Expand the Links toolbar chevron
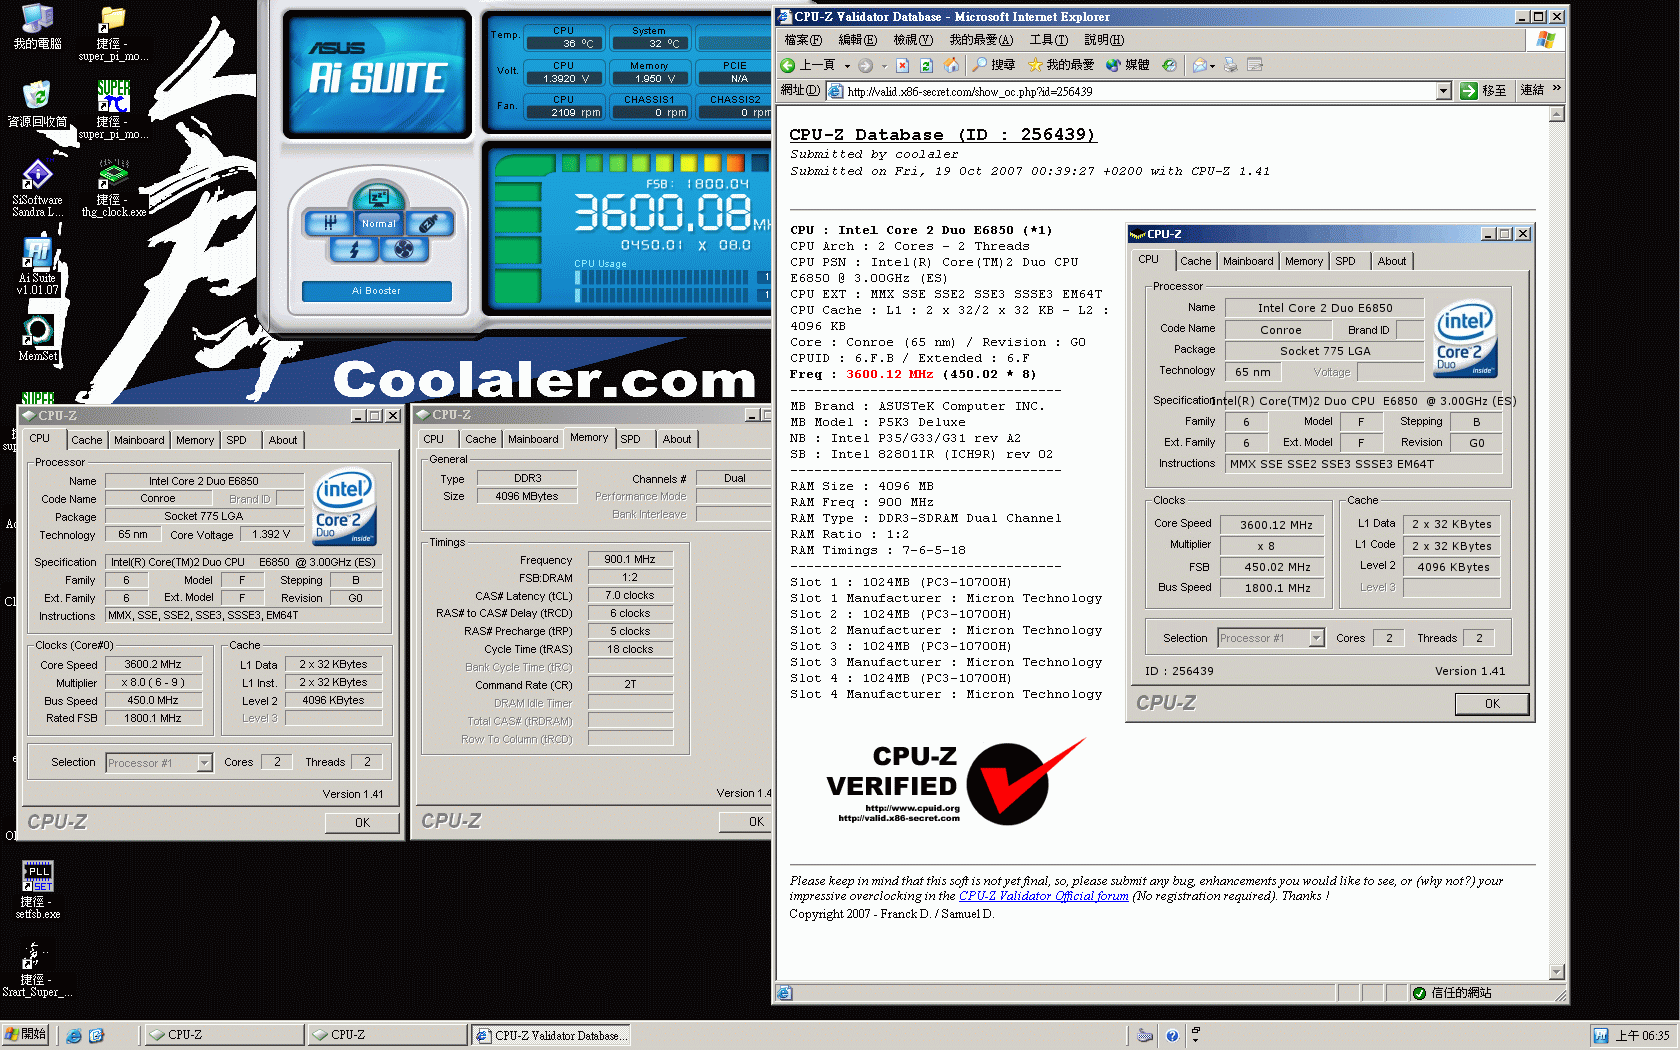1680x1050 pixels. [1557, 89]
